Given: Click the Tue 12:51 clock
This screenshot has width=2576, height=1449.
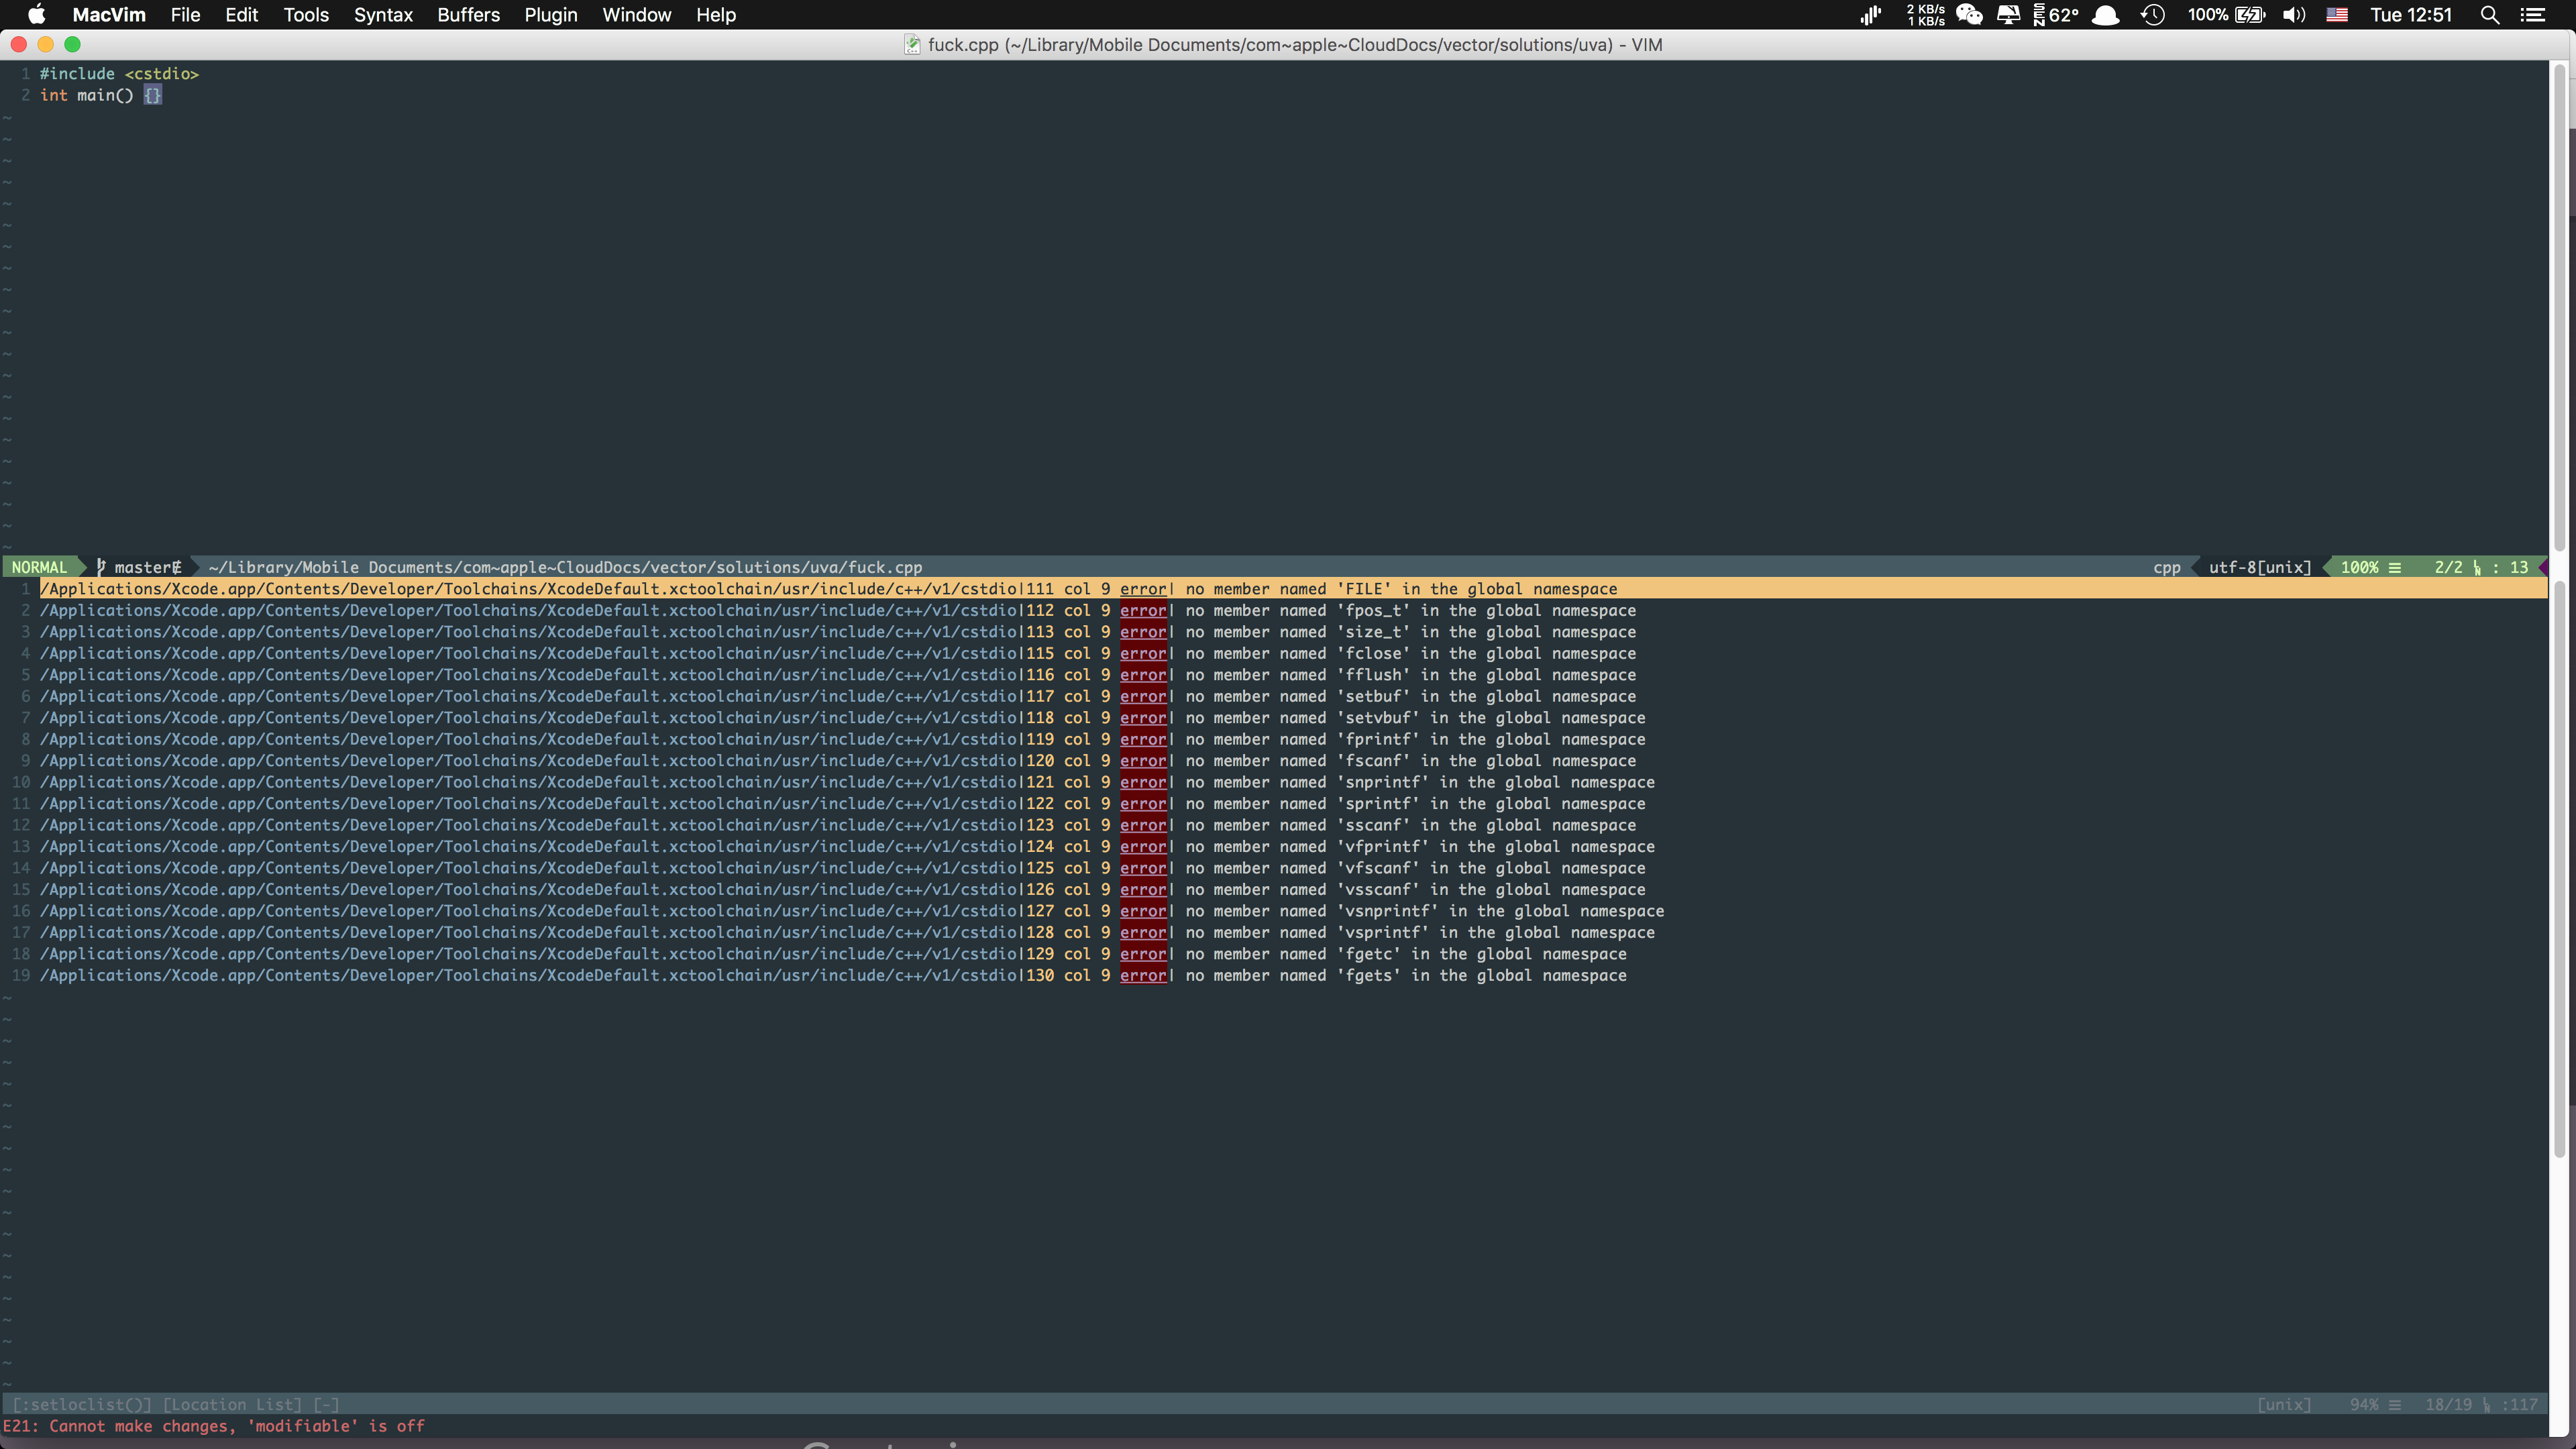Looking at the screenshot, I should pos(2411,15).
